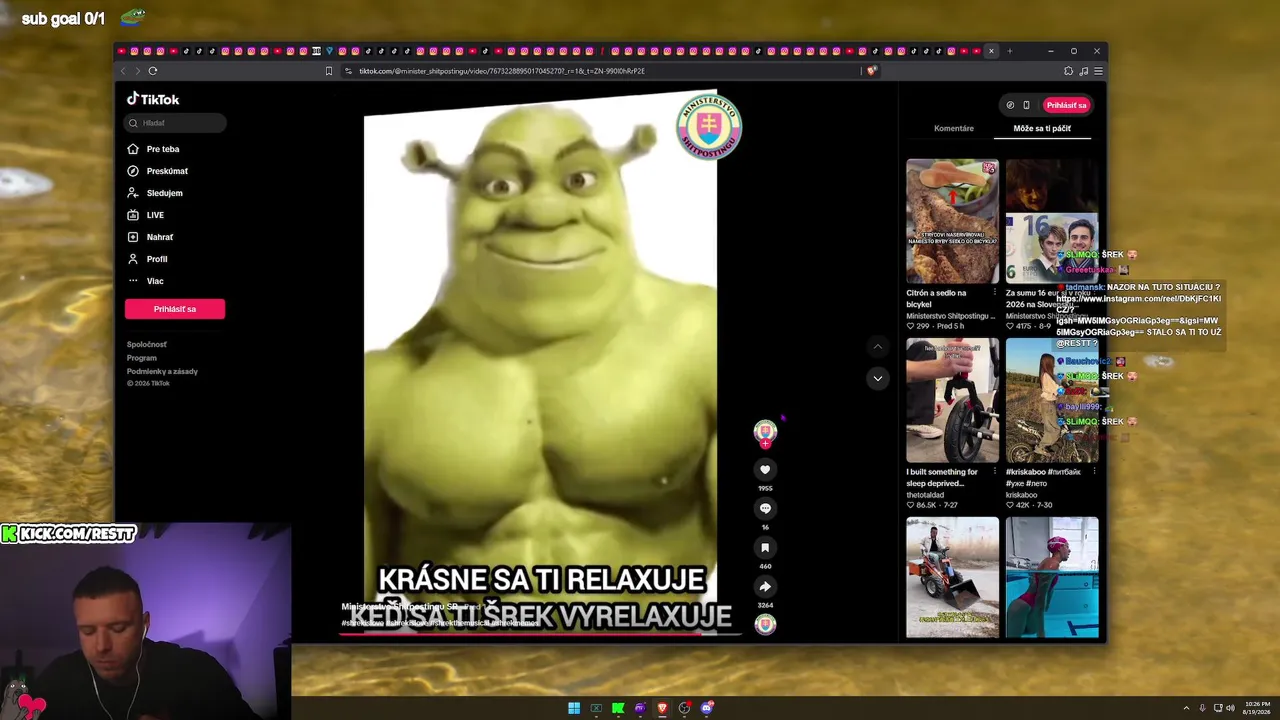Click the phone app icon in header
This screenshot has width=1280, height=720.
tap(1026, 105)
